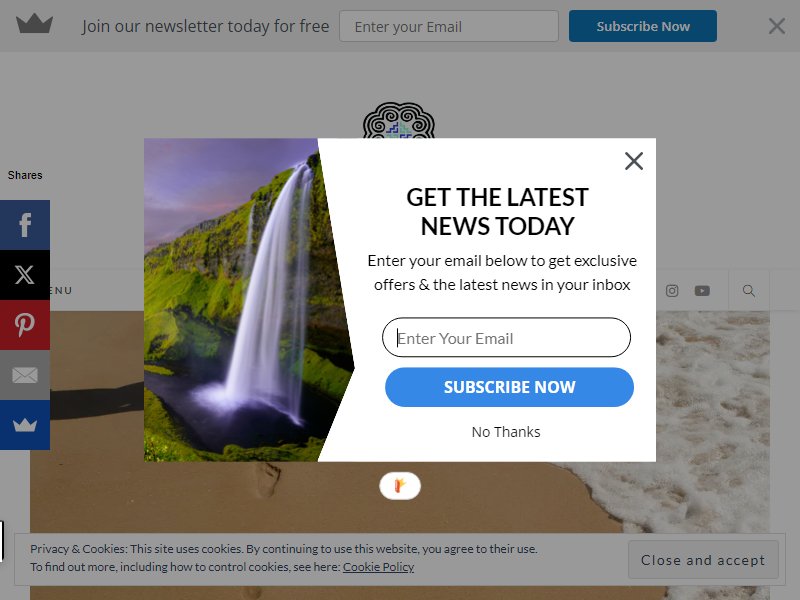Screen dimensions: 800x600
Task: Open the YouTube channel icon
Action: tap(702, 291)
